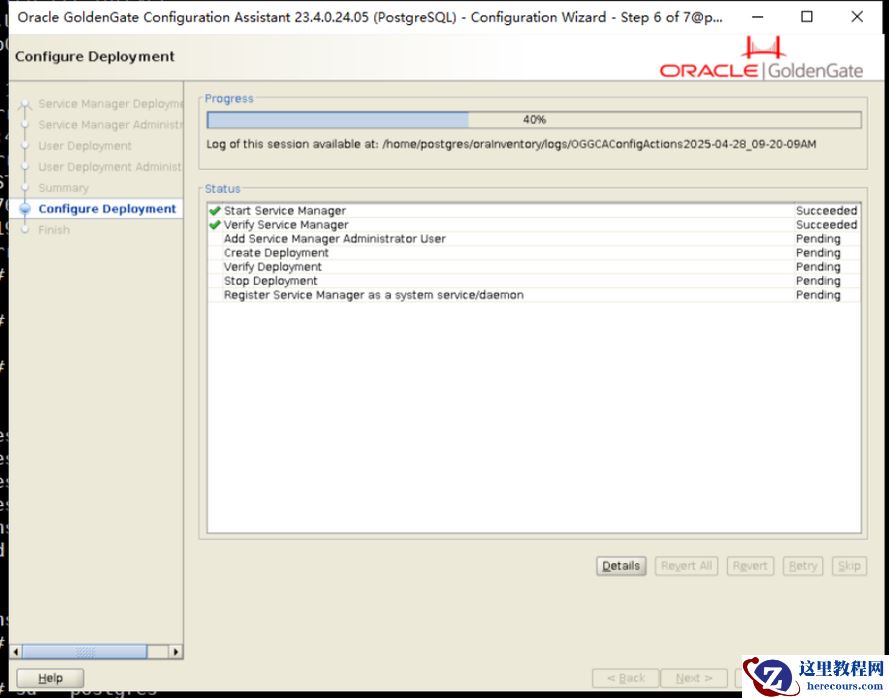
Task: Click Pending status of Verify Deployment
Action: 818,267
